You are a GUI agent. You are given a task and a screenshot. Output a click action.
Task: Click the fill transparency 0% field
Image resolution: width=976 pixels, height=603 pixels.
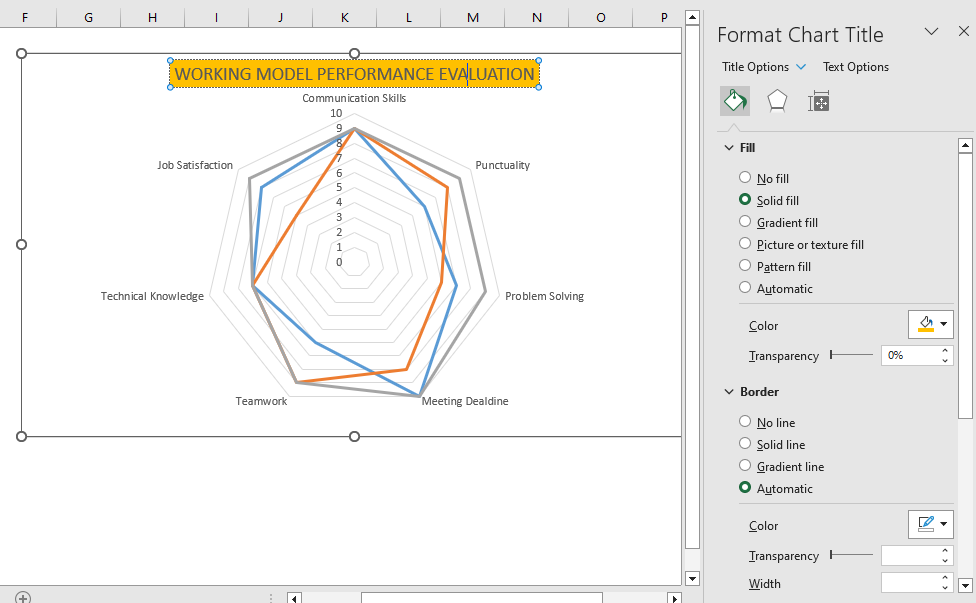(910, 355)
